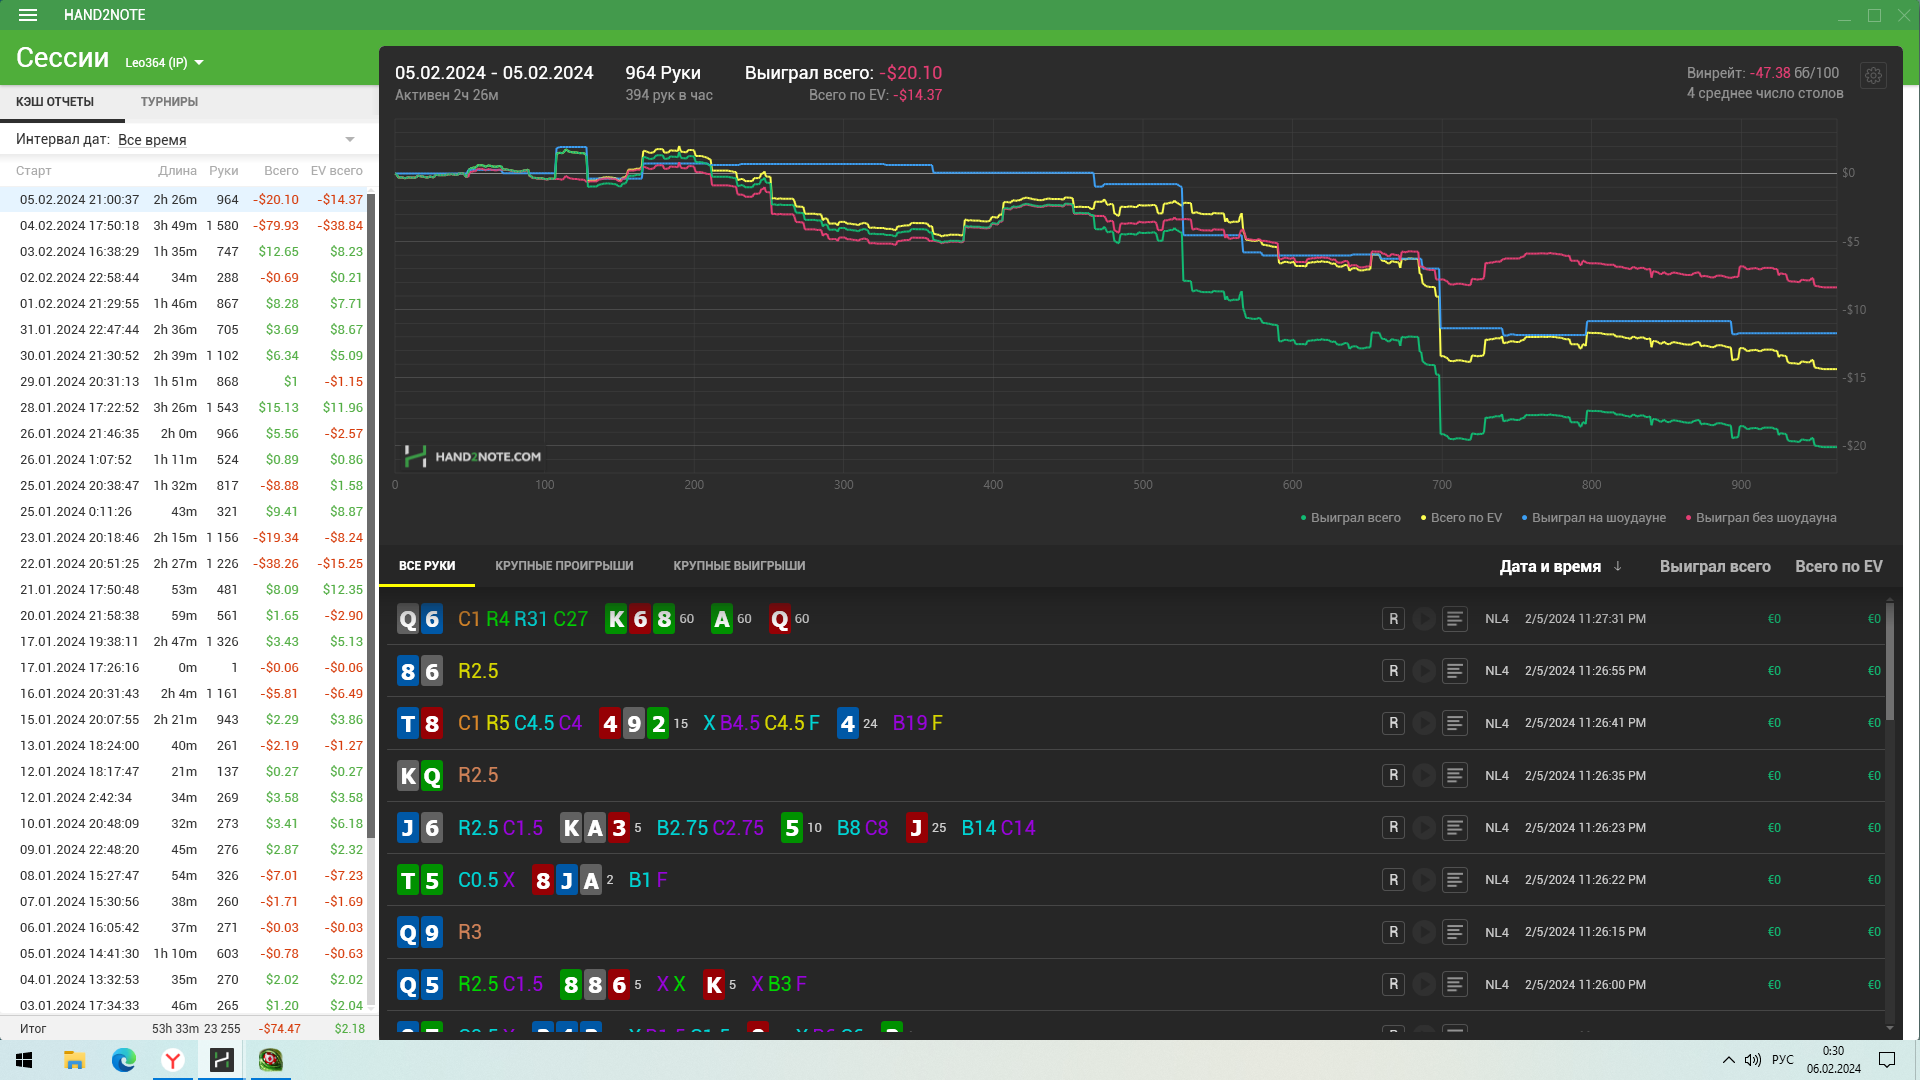Open text icon for Q5 hand row

(x=1455, y=984)
